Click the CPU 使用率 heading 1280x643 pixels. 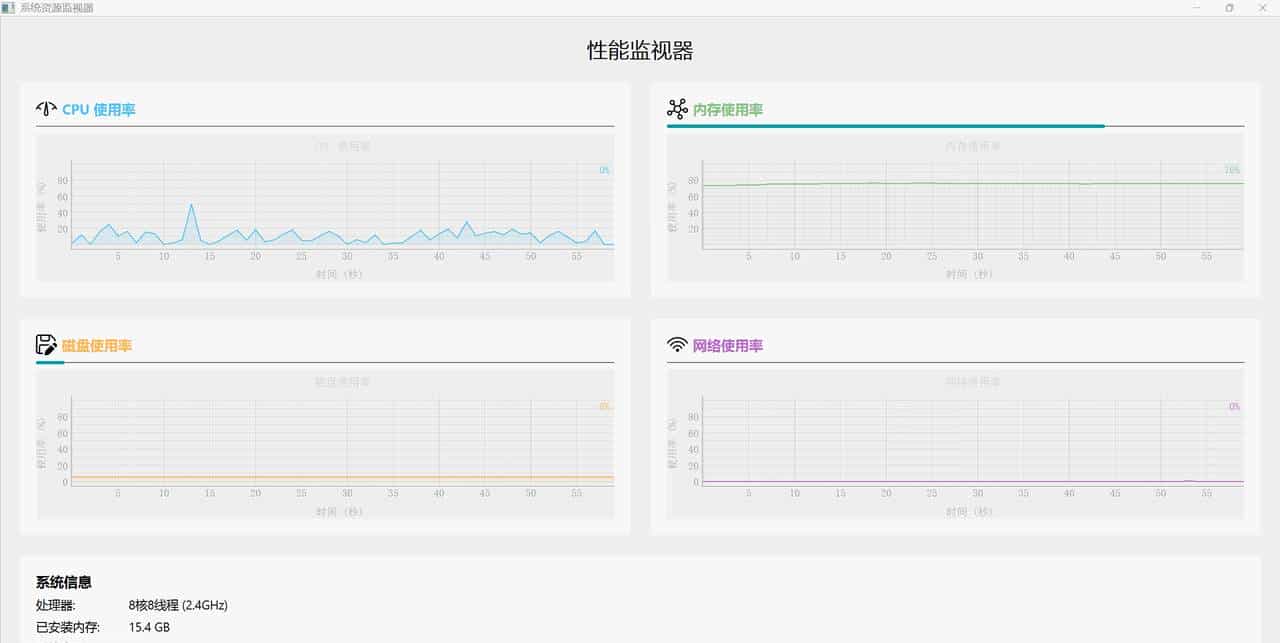tap(99, 110)
